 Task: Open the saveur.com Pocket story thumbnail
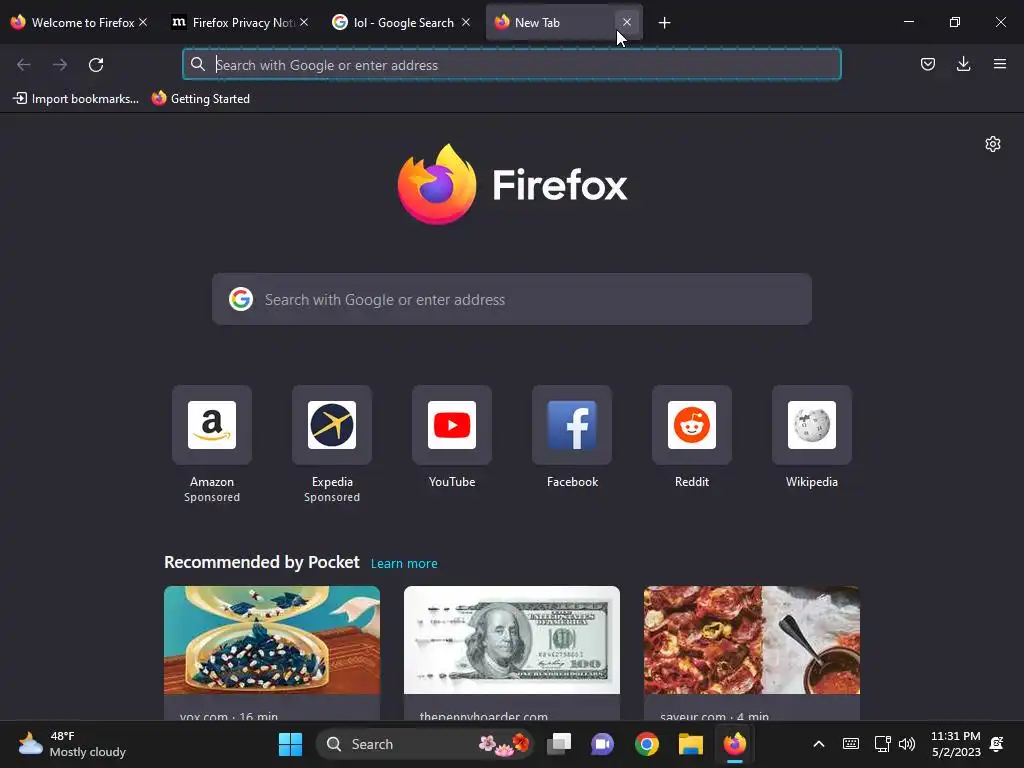tap(752, 640)
